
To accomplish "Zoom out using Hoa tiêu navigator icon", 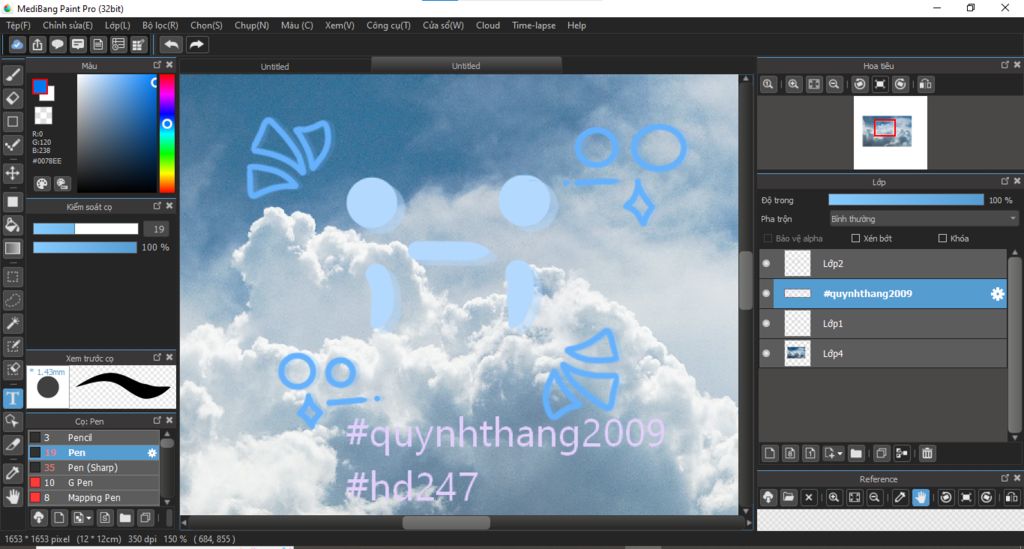I will (x=834, y=84).
